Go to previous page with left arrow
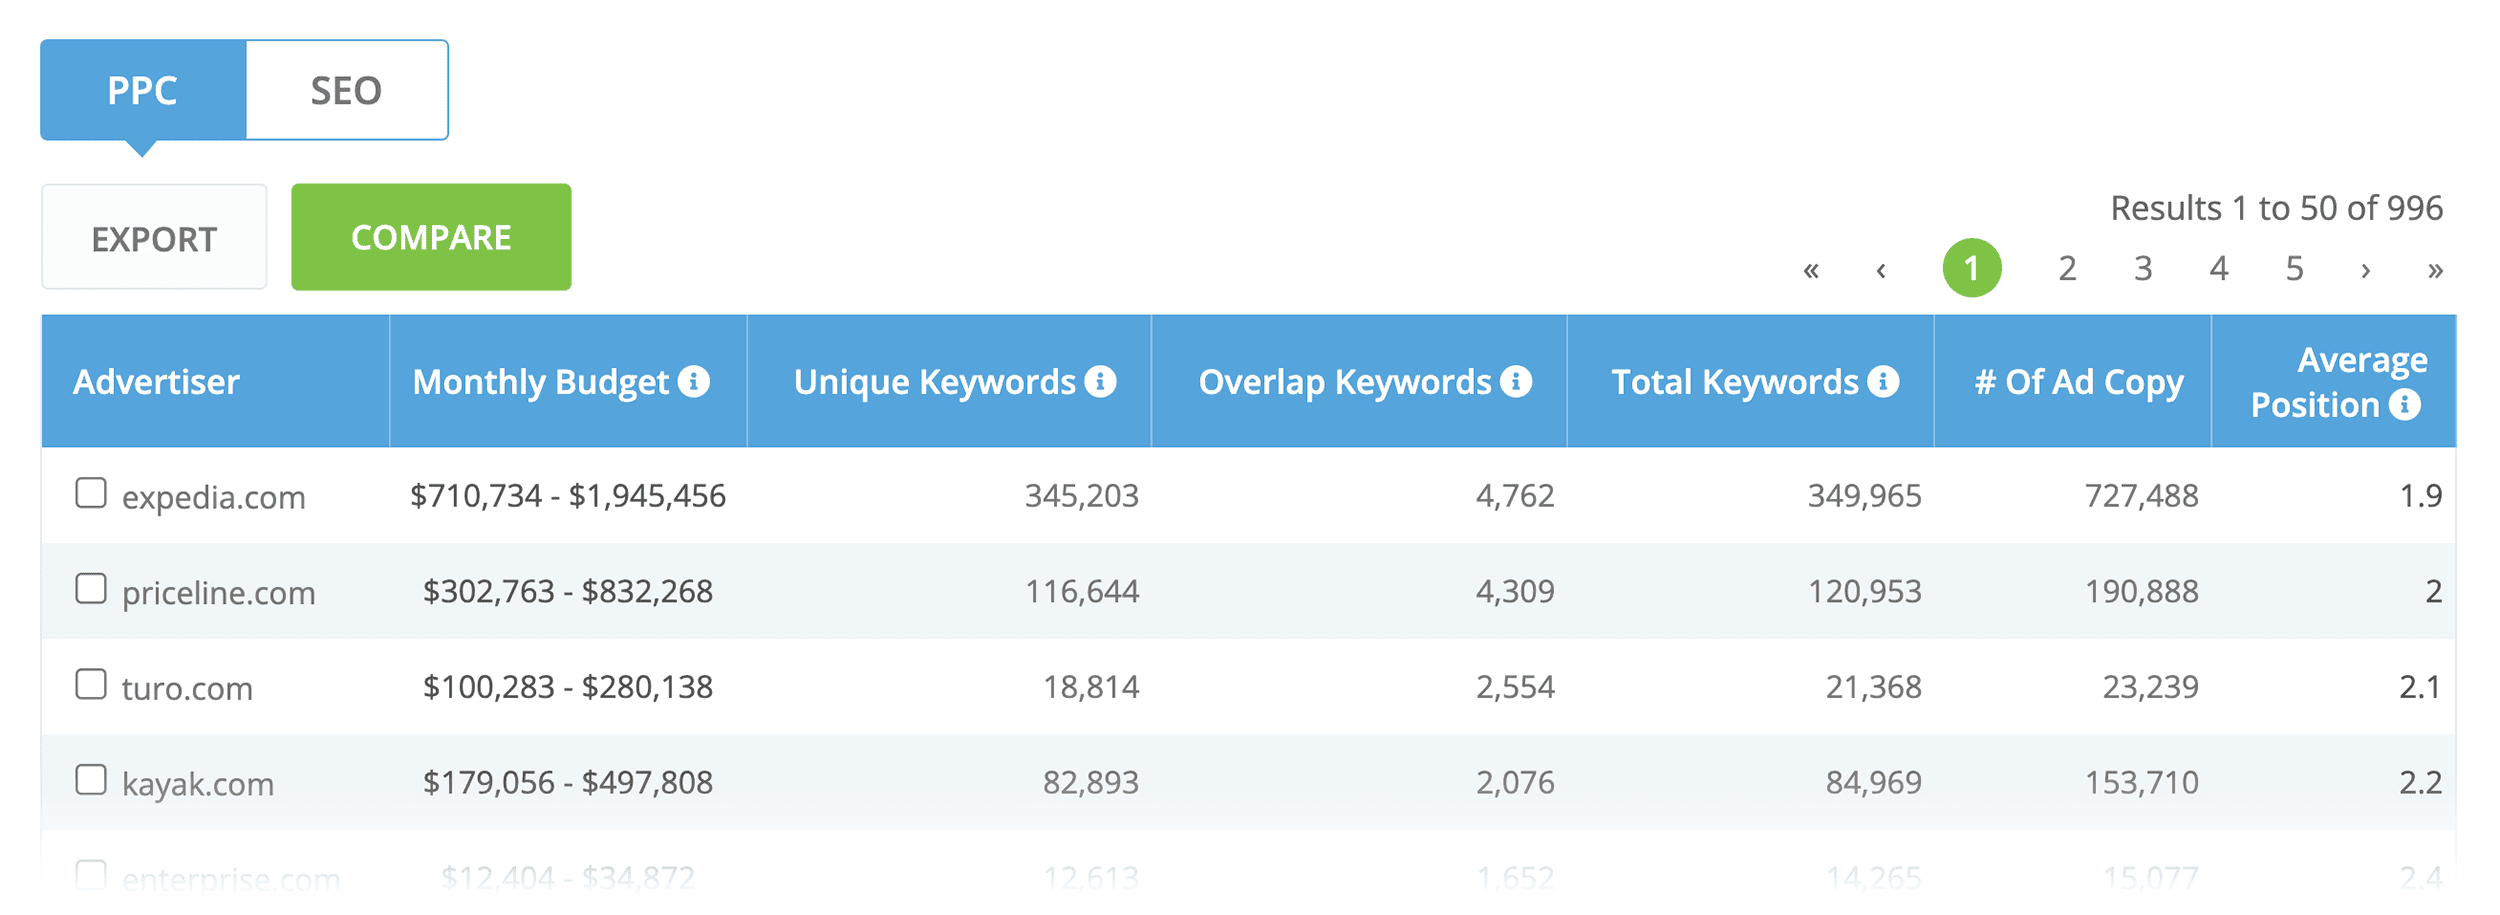 1881,270
